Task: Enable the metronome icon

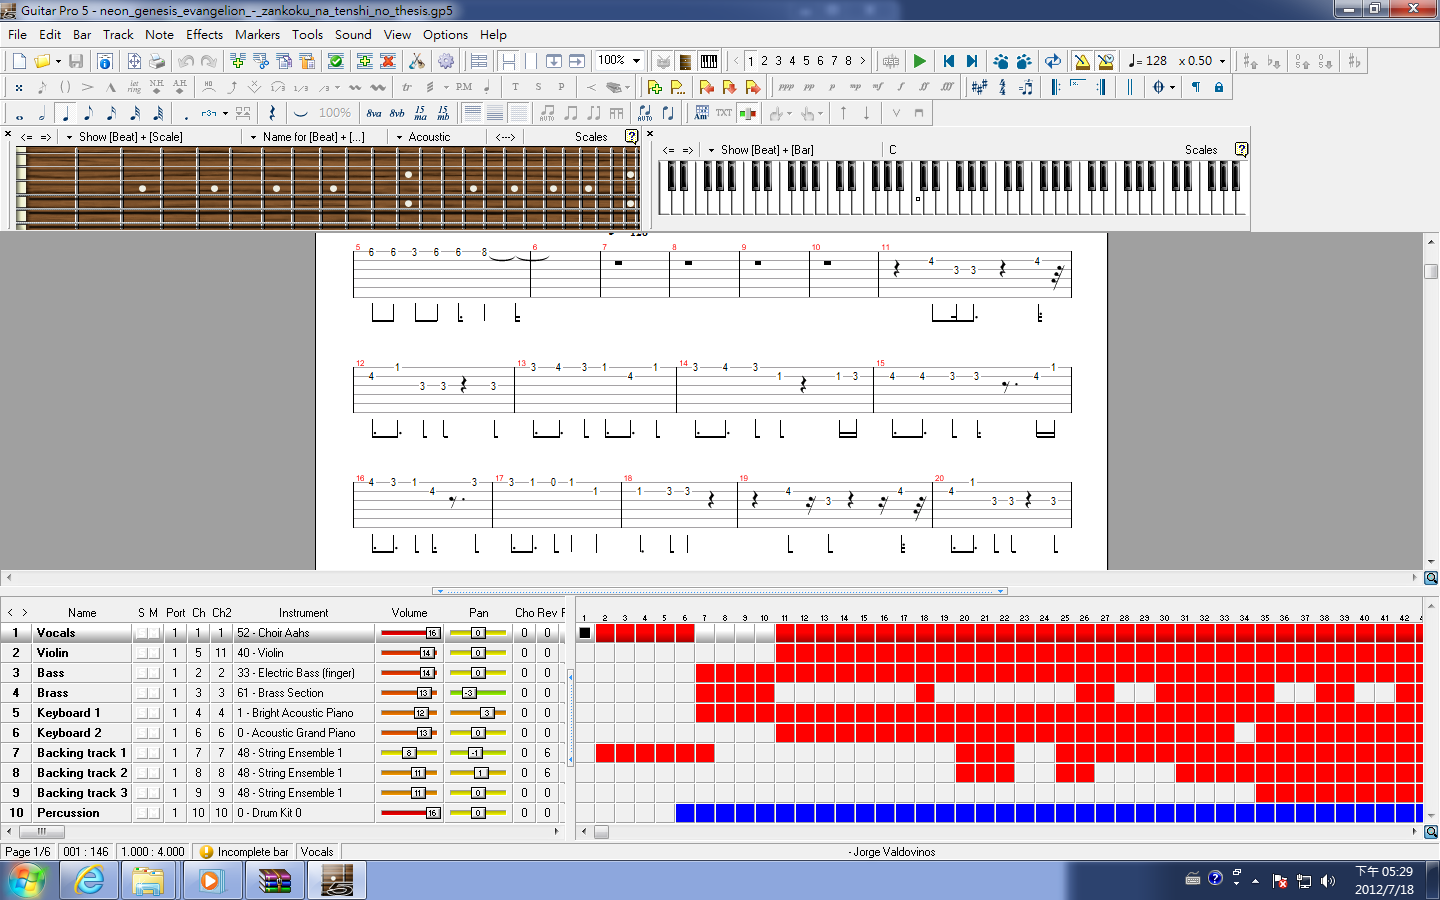Action: point(1082,61)
